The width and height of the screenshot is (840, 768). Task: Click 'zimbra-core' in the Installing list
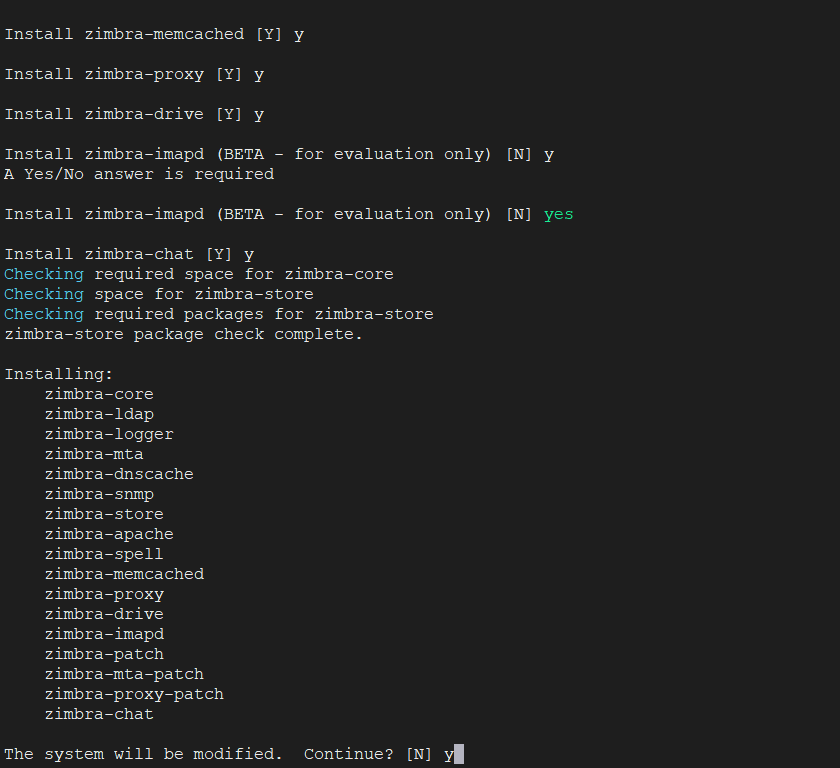tap(99, 394)
